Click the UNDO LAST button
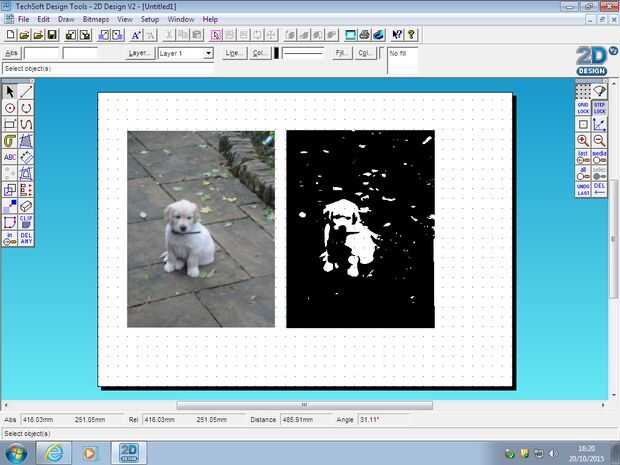The height and width of the screenshot is (465, 620). 583,190
